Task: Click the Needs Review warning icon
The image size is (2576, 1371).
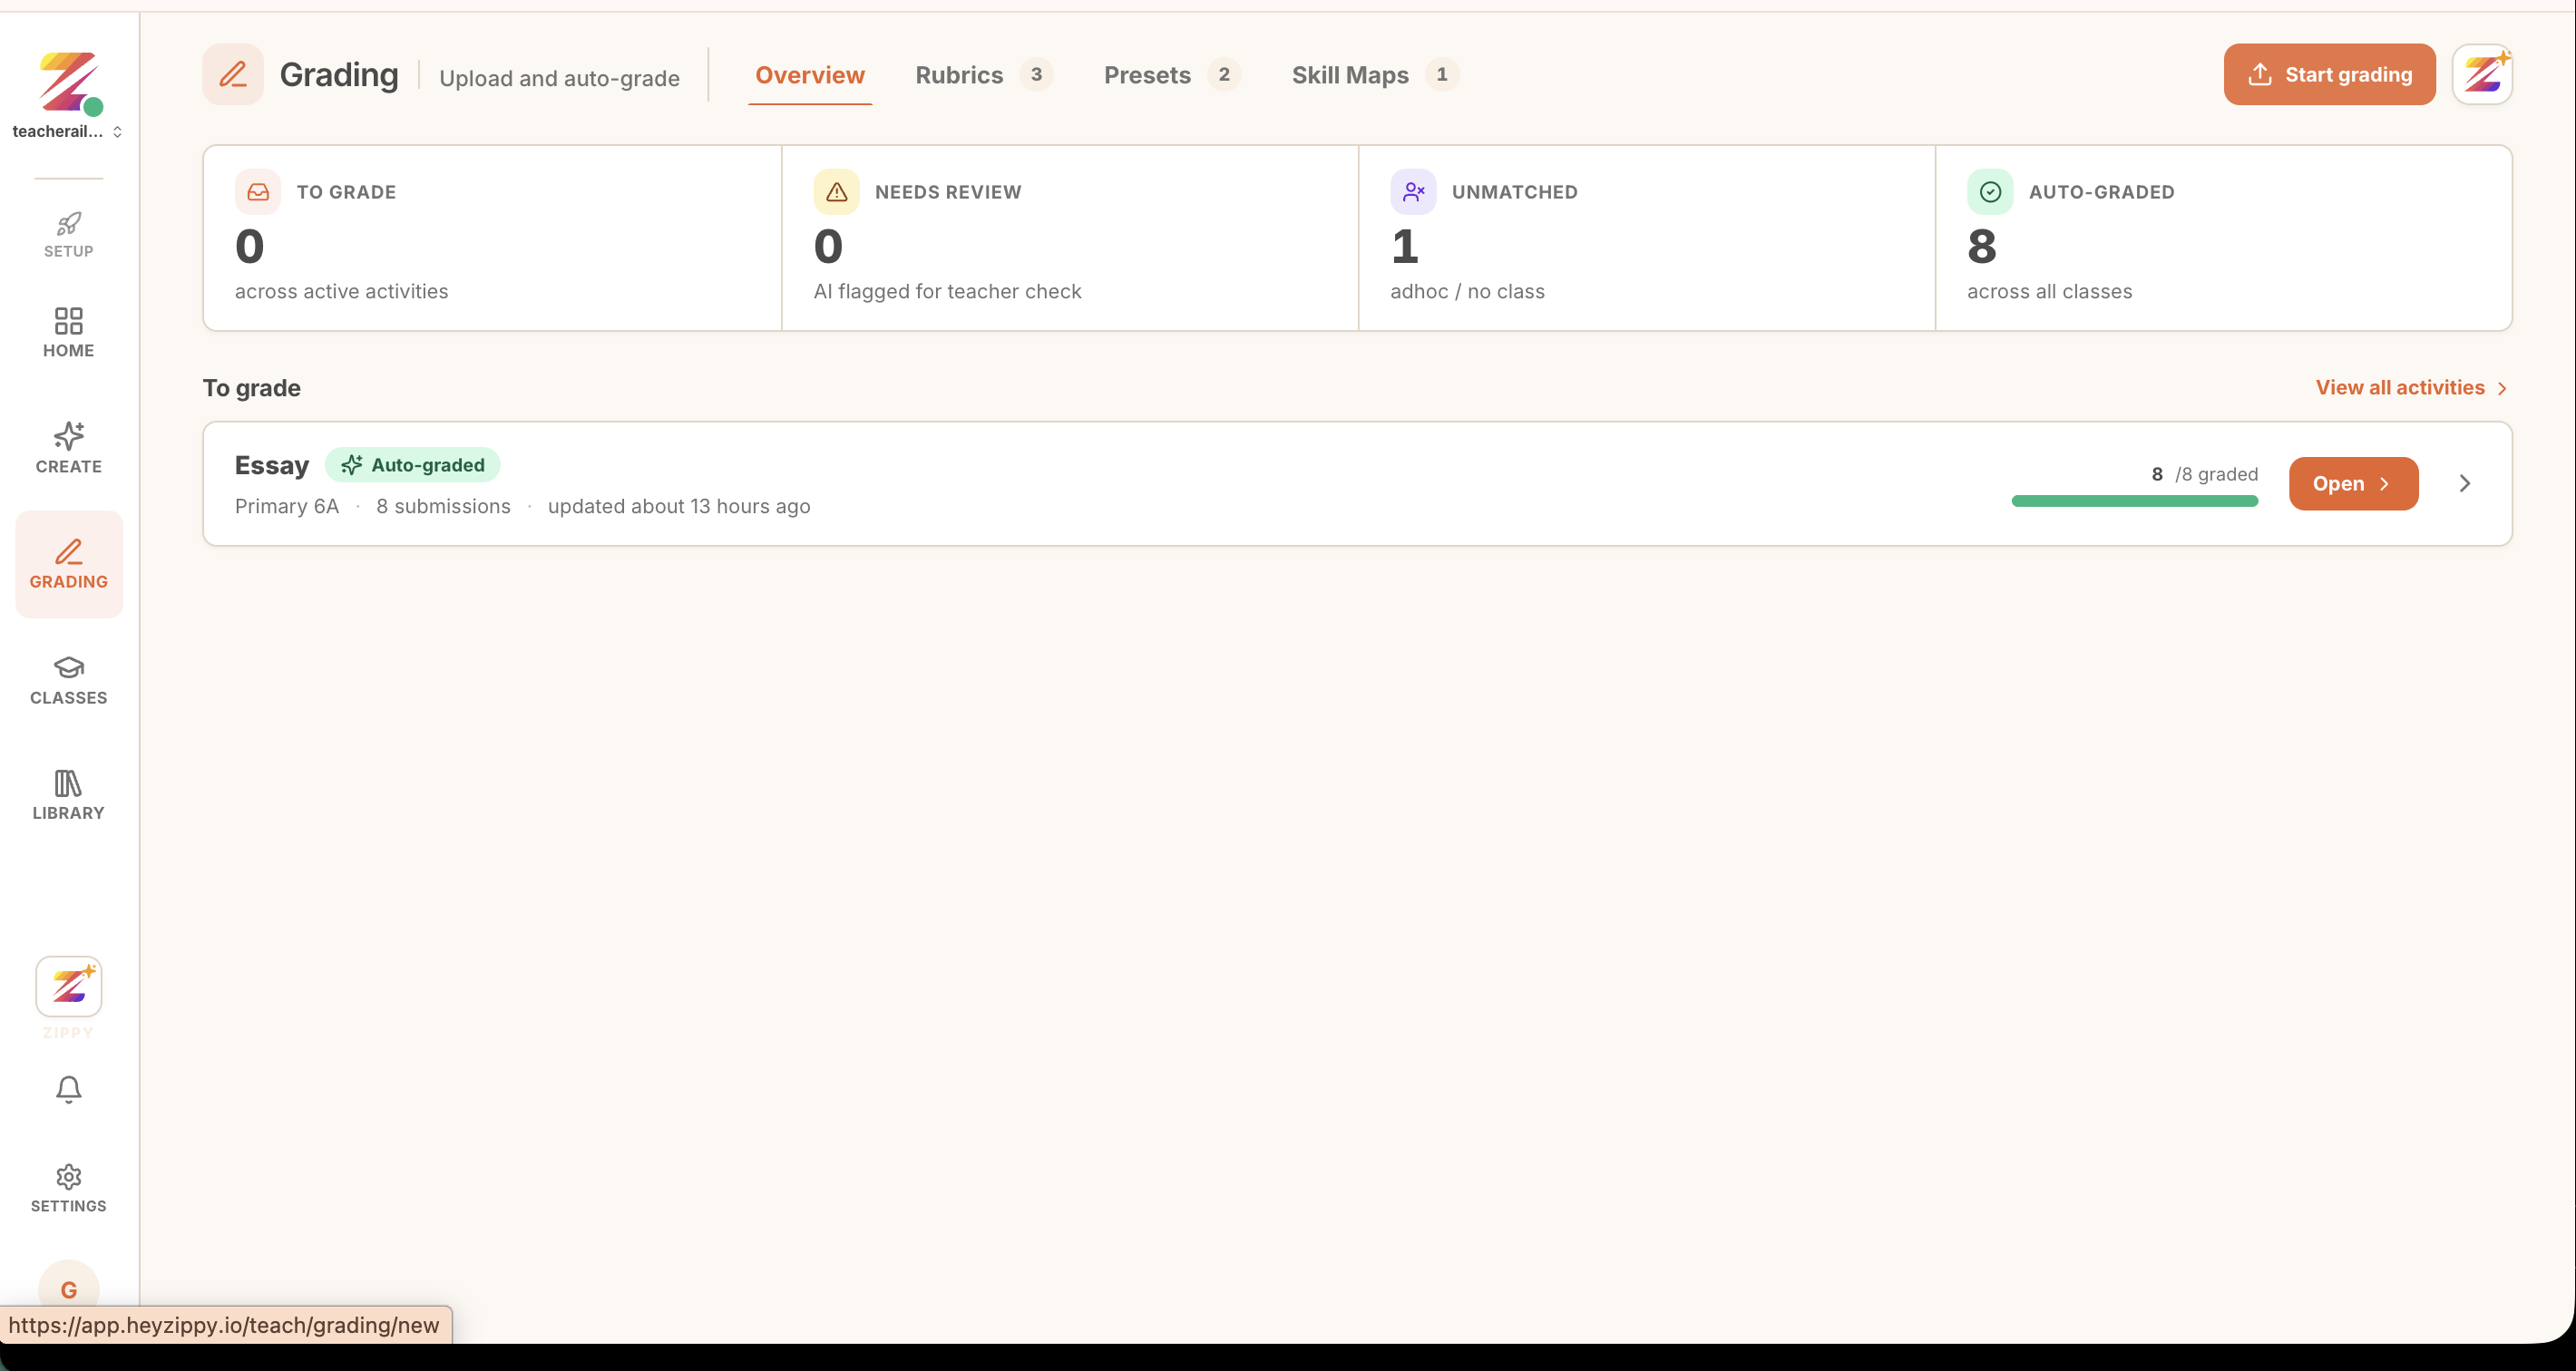Action: point(836,192)
